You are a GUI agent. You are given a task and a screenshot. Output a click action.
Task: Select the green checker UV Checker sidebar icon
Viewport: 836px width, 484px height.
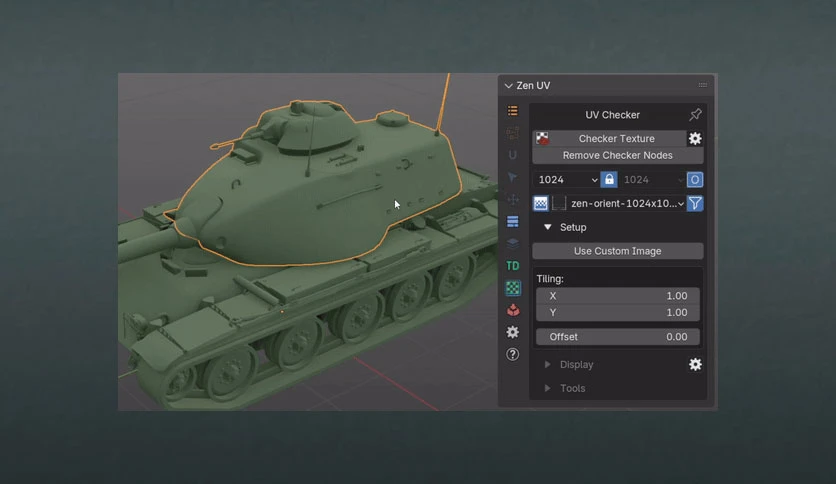513,288
